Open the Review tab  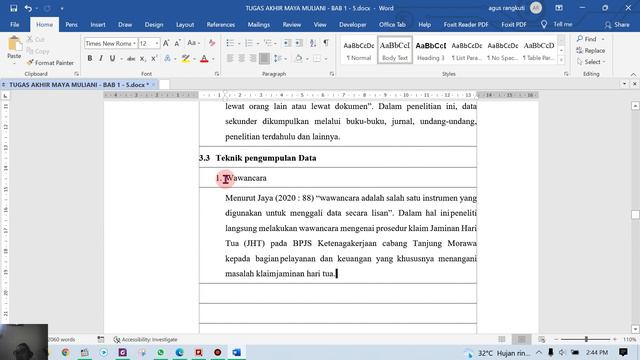(291, 24)
